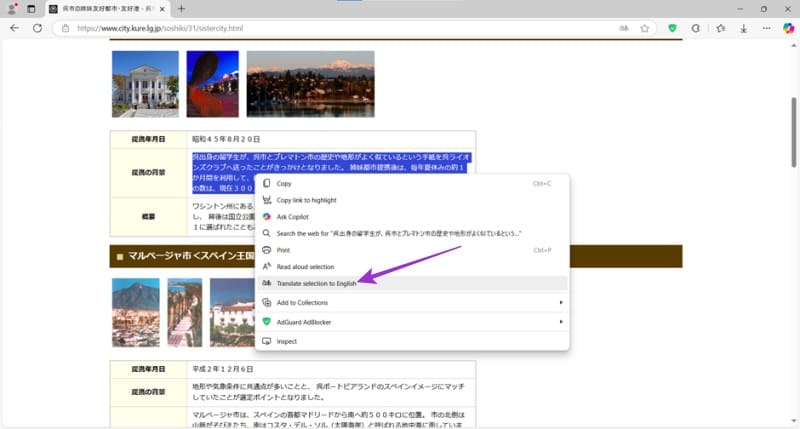The height and width of the screenshot is (429, 800).
Task: Reload the page with refresh icon
Action: point(37,28)
